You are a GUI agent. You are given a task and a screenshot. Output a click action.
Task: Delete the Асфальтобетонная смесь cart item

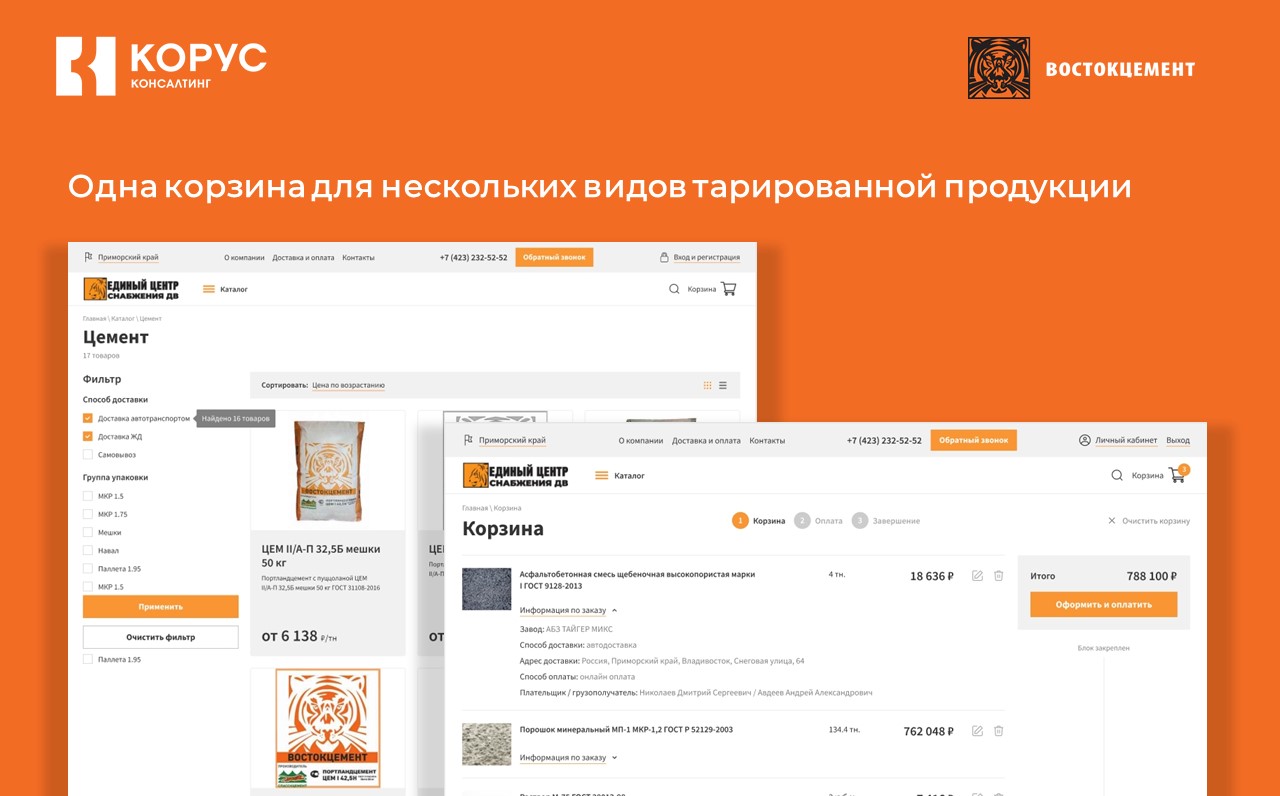[998, 576]
